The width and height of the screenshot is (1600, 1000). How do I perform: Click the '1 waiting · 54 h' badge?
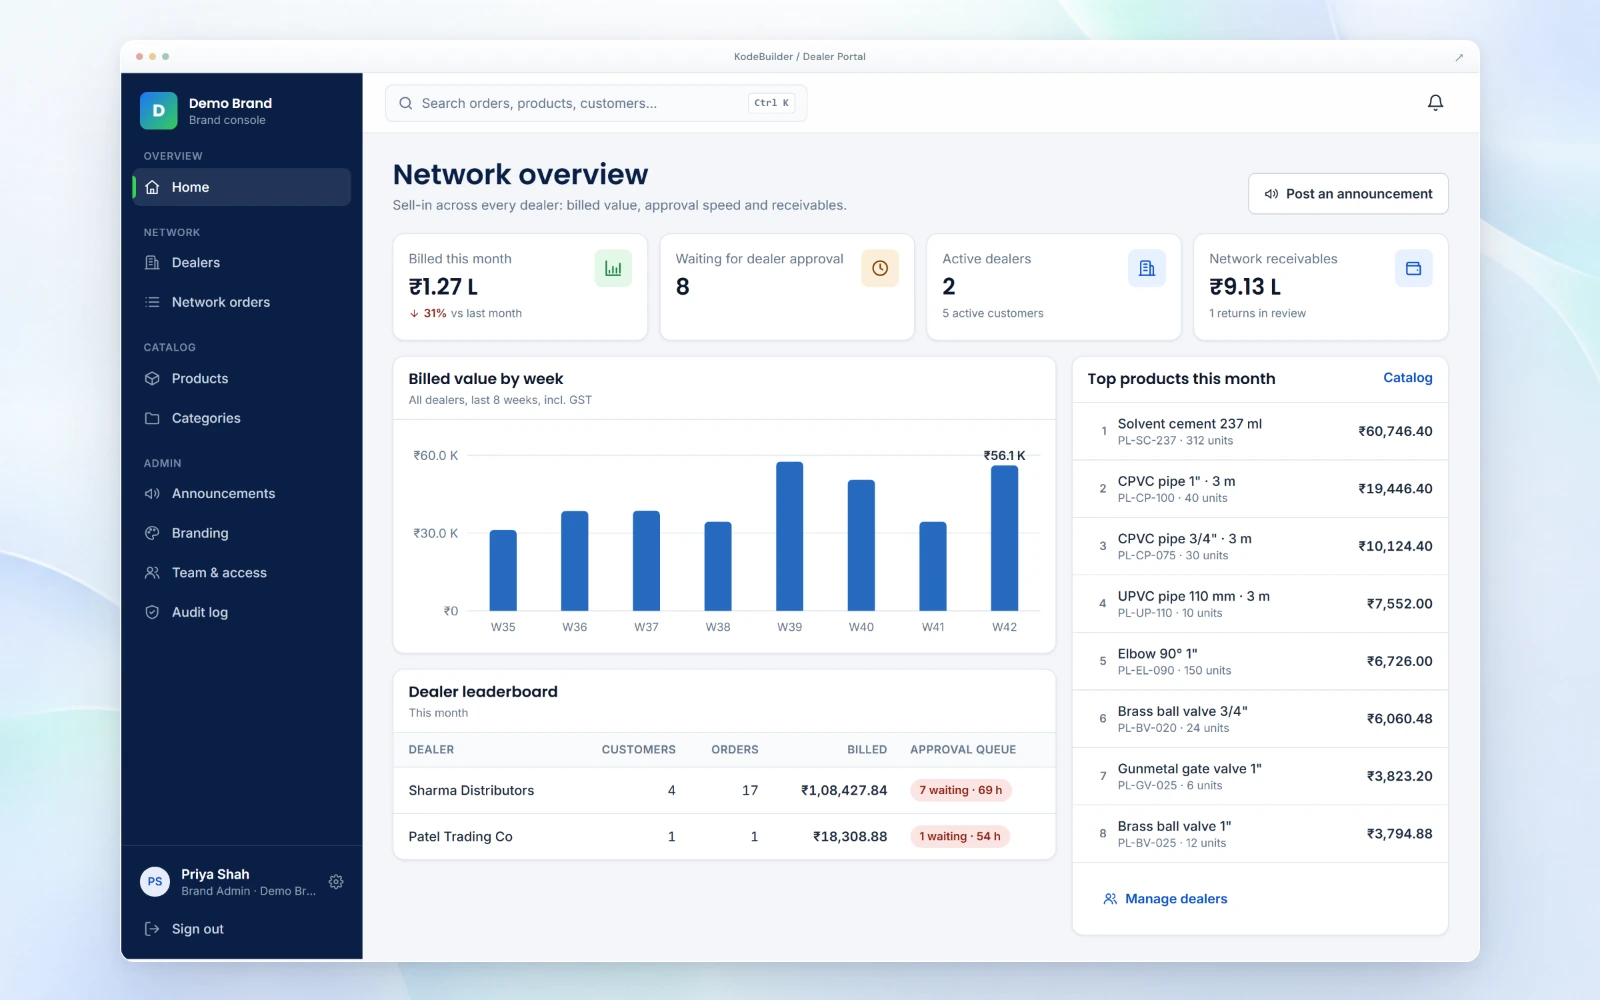[x=960, y=837]
